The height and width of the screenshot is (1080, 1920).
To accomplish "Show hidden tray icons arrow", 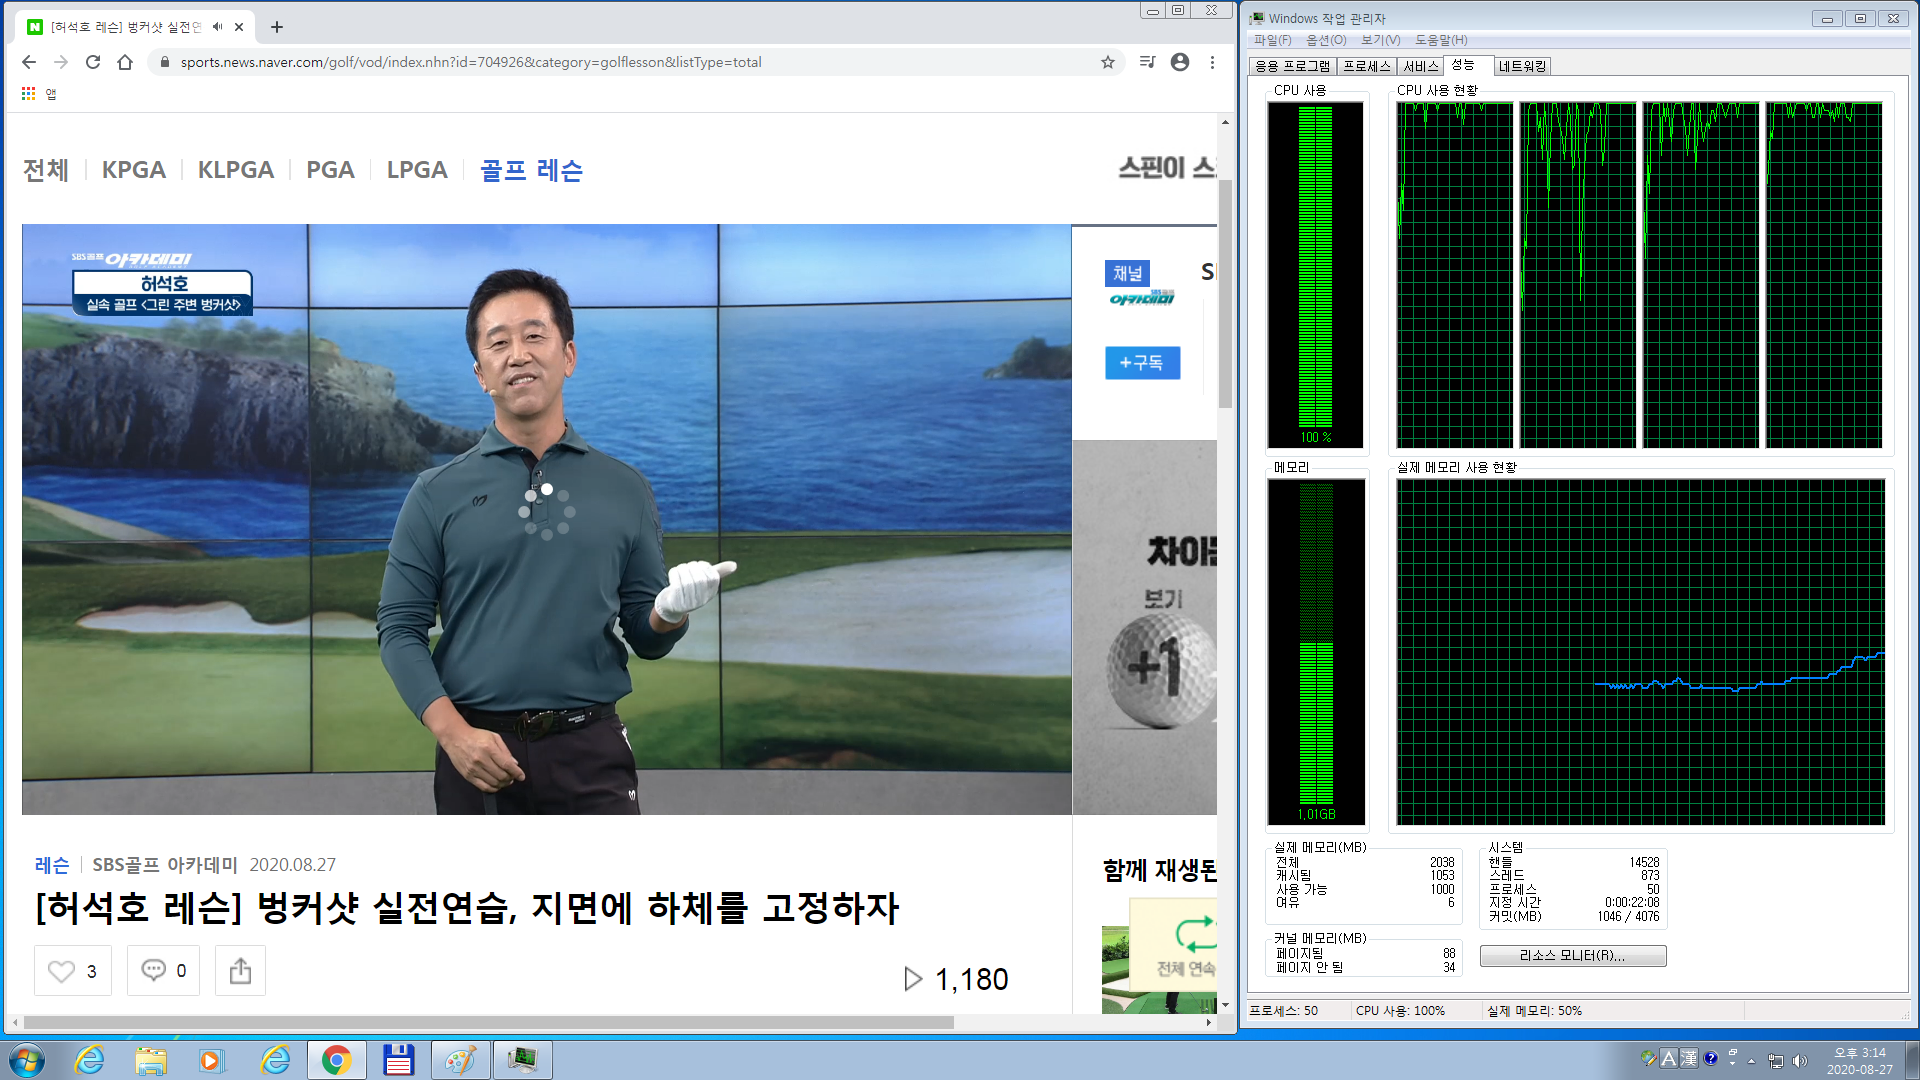I will tap(1752, 1060).
